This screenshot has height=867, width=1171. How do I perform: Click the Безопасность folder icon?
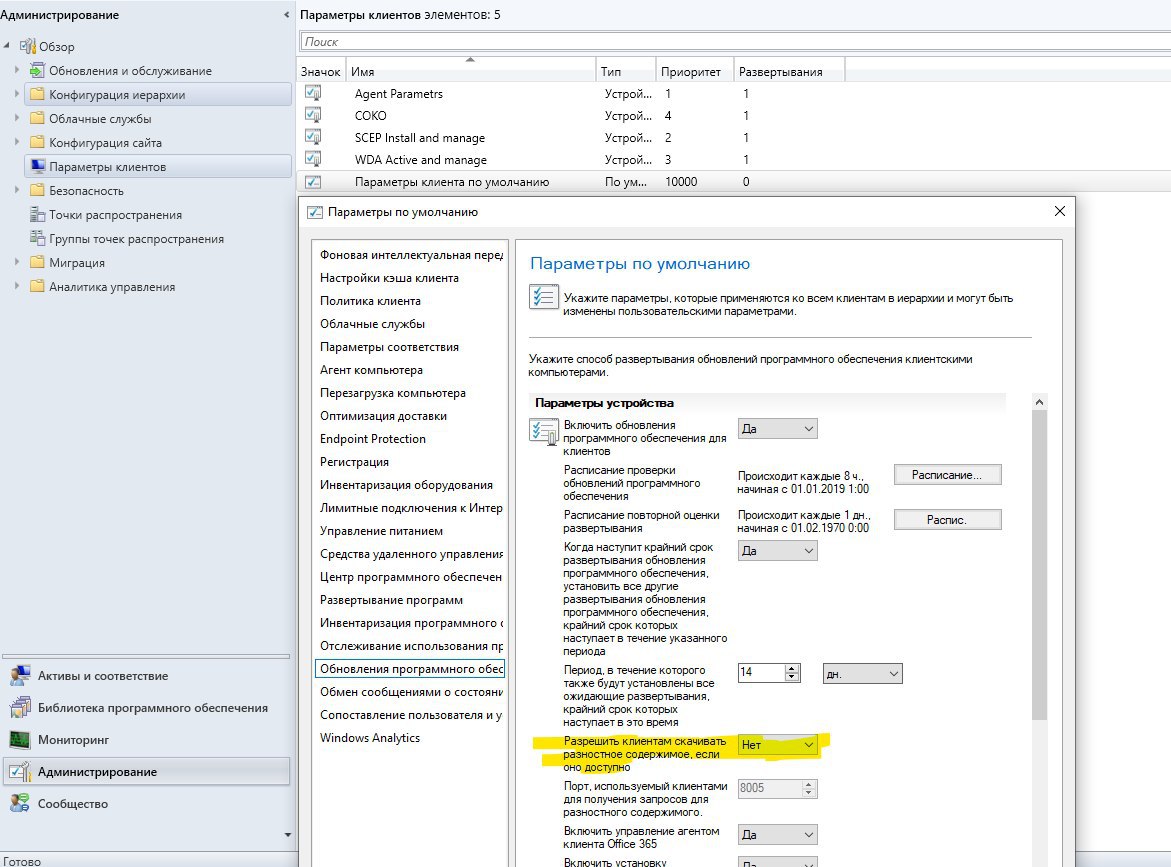(37, 190)
